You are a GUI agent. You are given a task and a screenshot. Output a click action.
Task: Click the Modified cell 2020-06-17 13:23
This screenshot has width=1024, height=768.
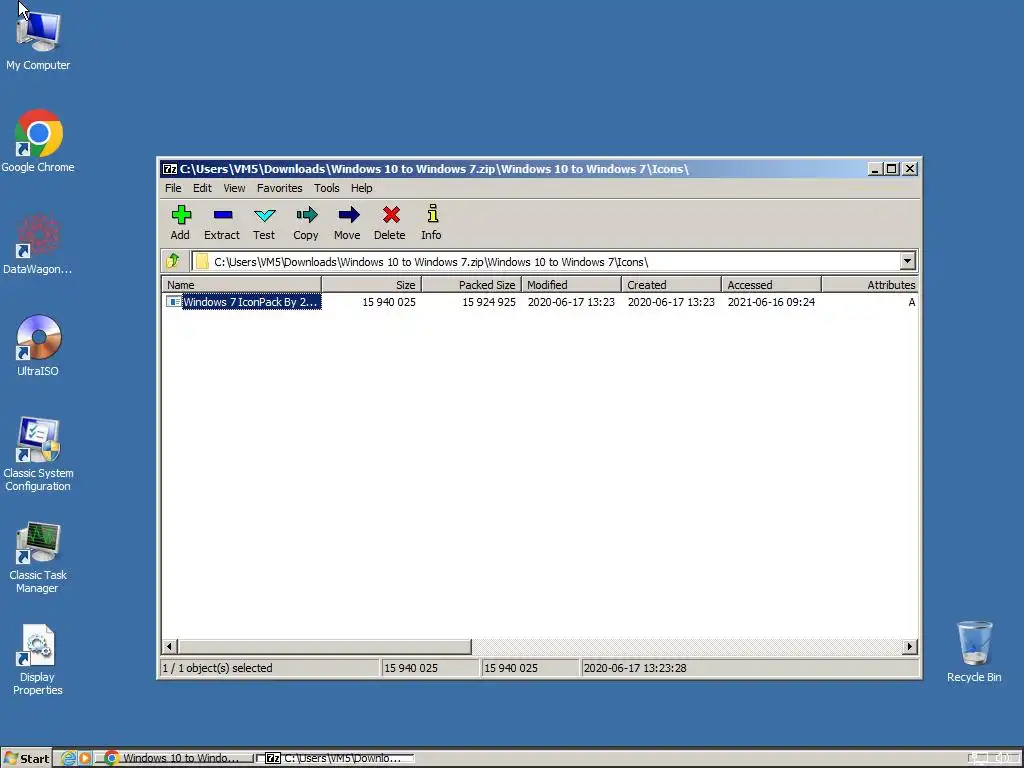tap(571, 302)
